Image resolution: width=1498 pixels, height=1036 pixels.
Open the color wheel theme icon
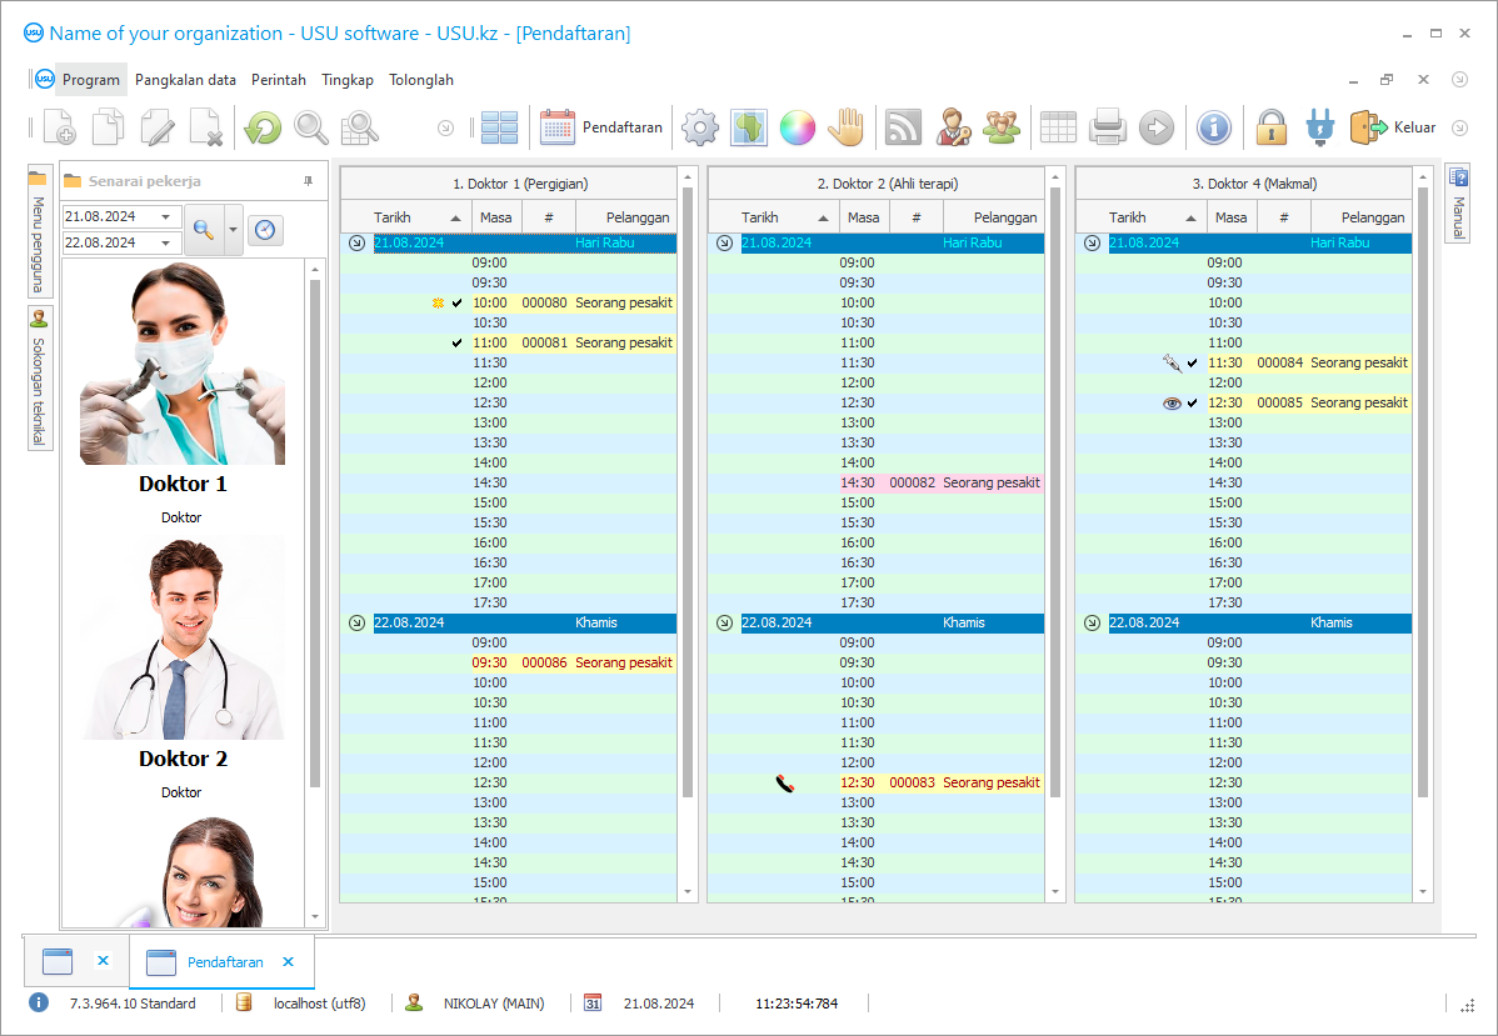(797, 128)
